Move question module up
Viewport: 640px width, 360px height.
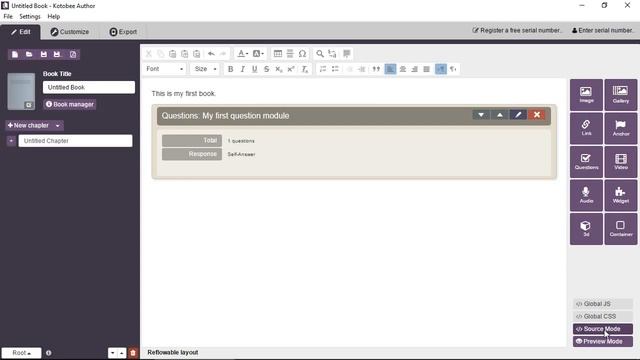[500, 115]
